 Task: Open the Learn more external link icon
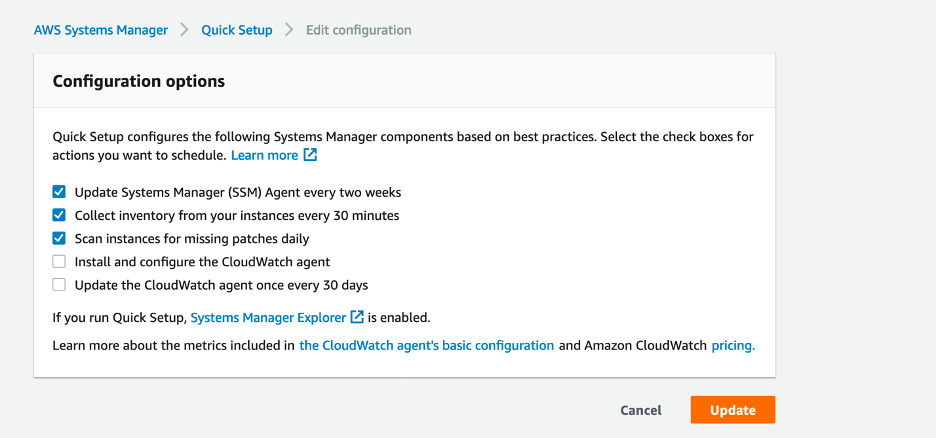311,156
